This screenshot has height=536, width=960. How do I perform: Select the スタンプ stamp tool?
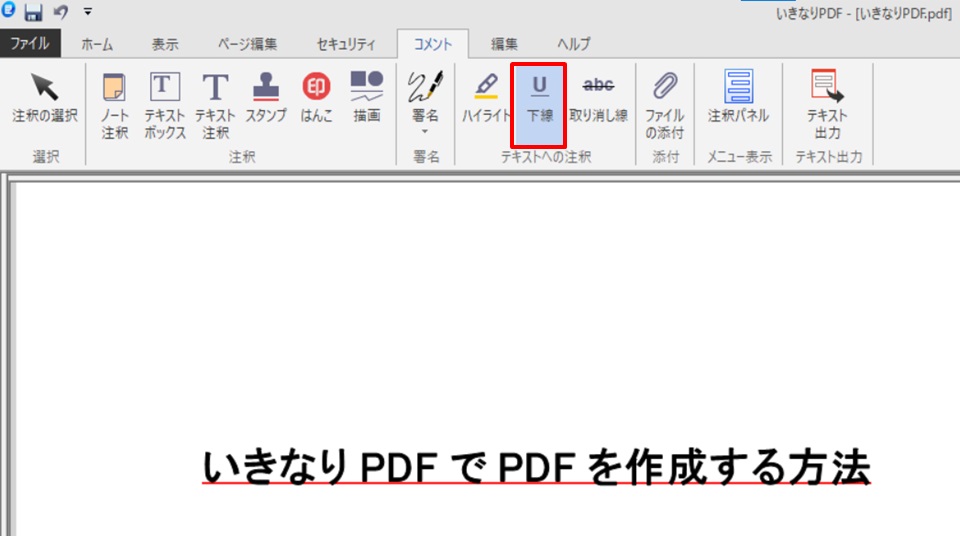266,97
